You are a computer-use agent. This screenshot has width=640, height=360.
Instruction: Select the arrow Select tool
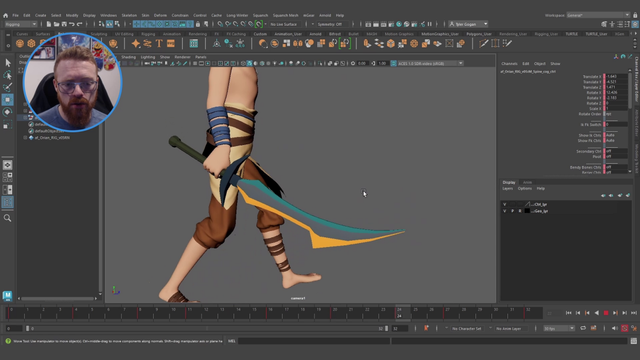8,63
